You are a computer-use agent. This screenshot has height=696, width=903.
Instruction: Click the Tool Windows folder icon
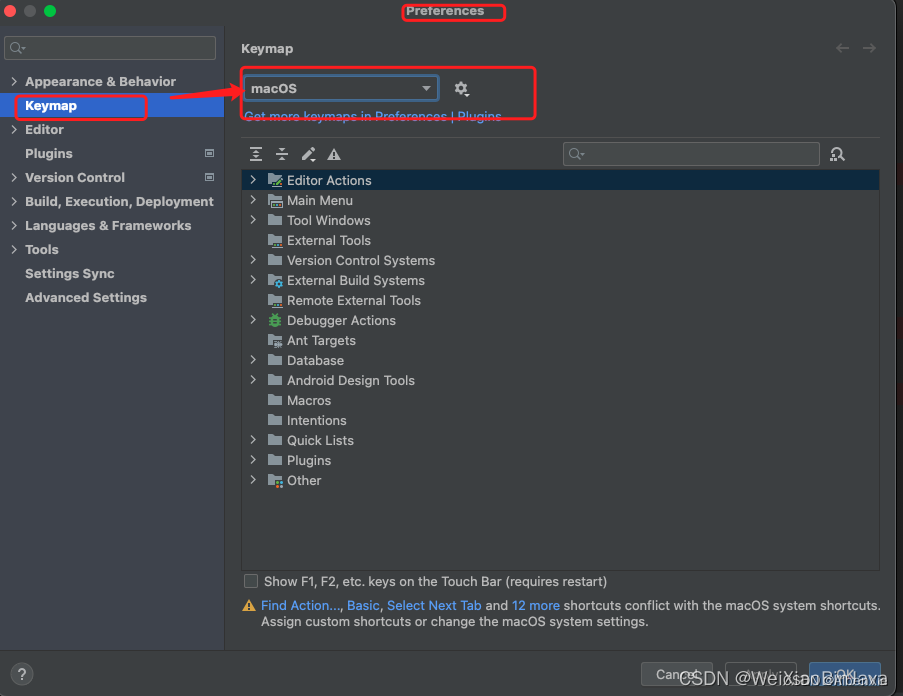click(x=275, y=220)
